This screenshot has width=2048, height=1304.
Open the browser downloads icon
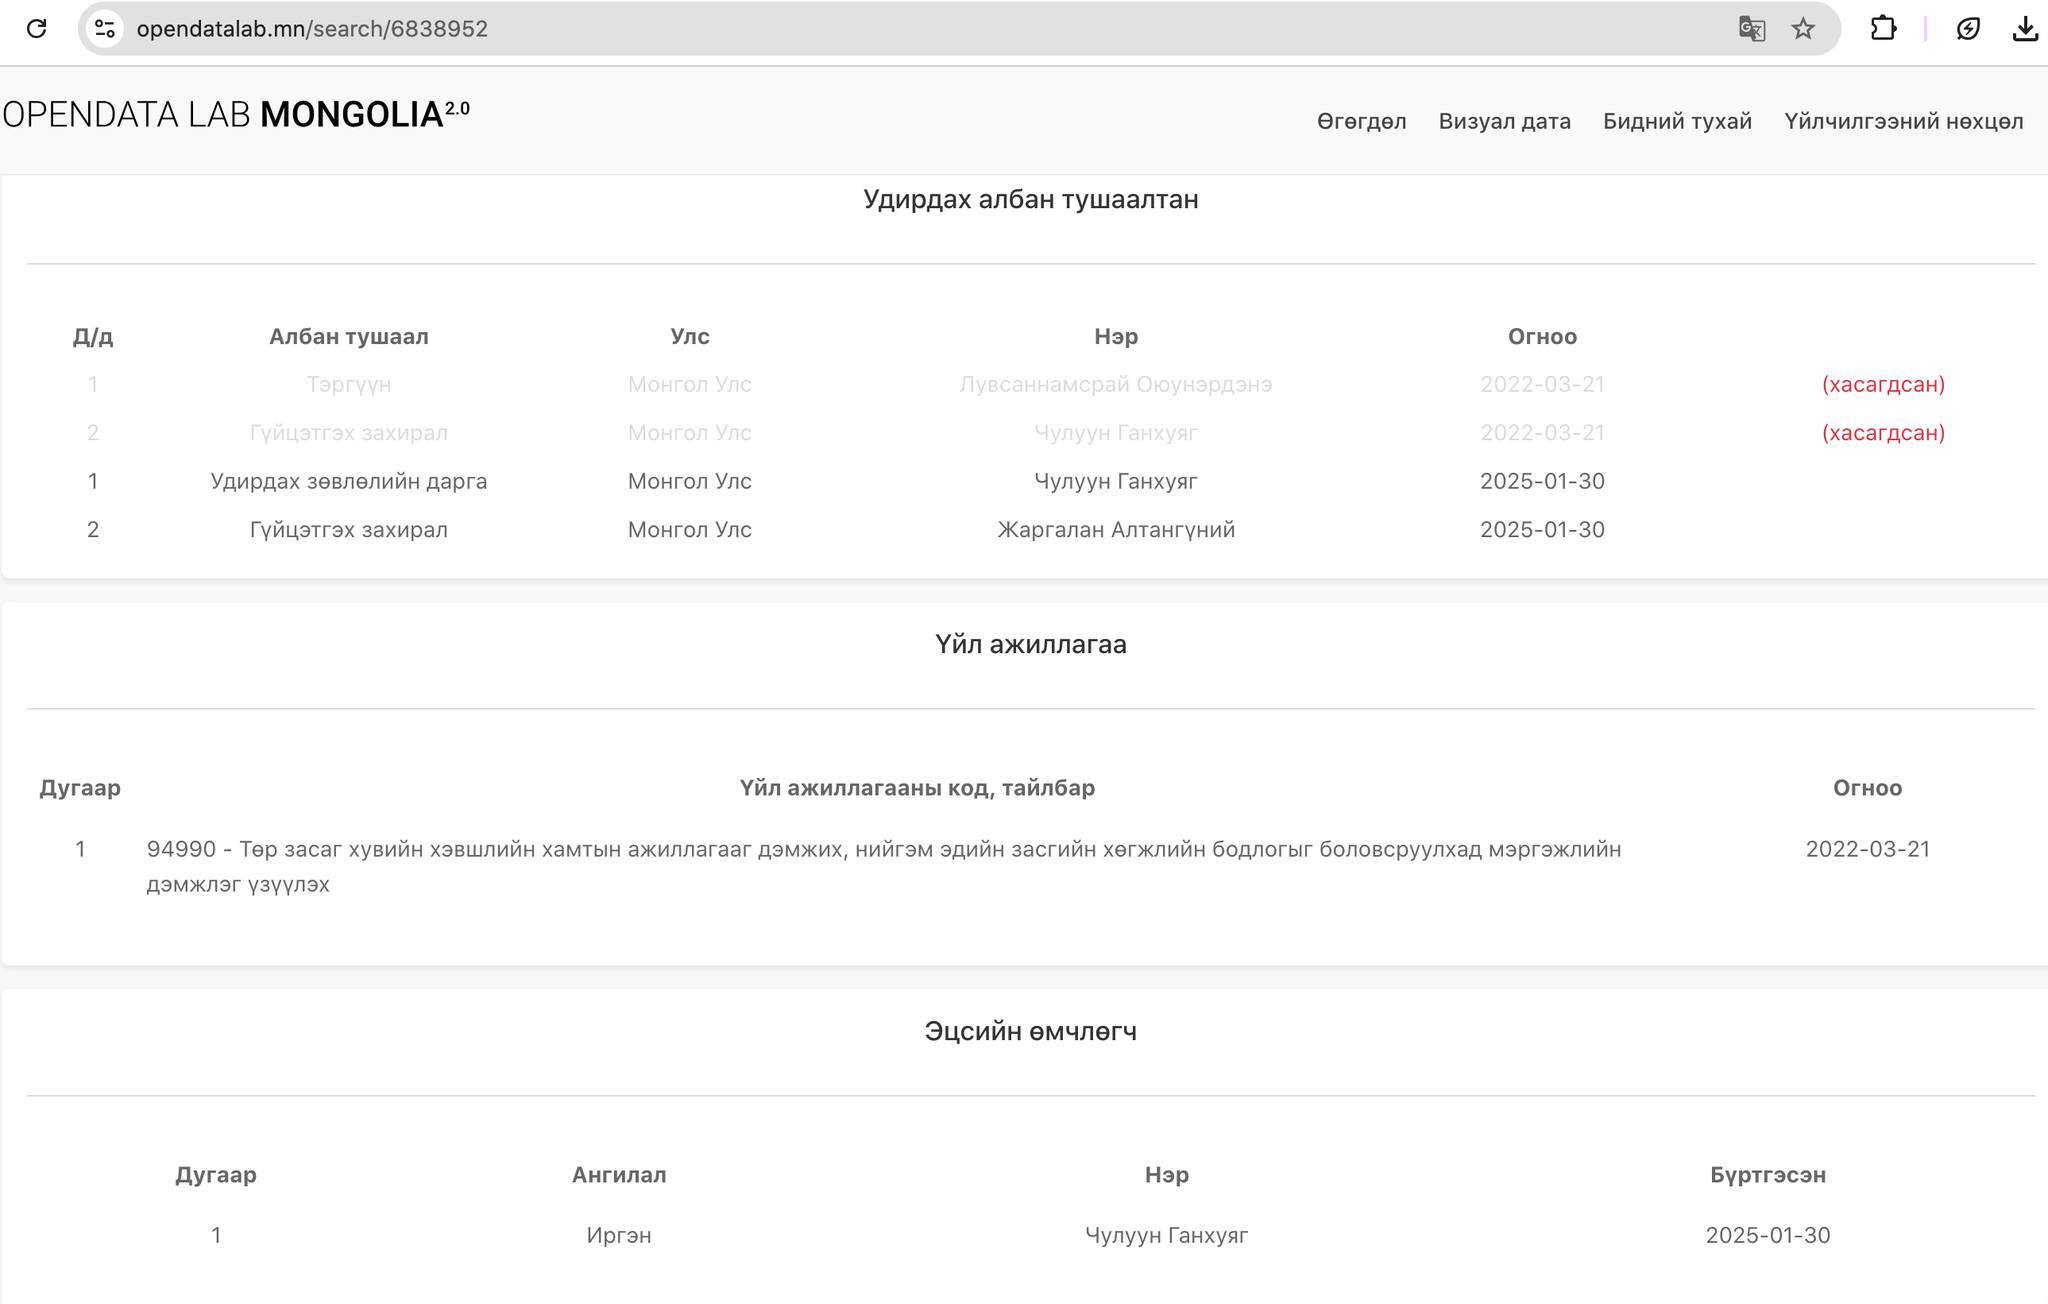click(2025, 28)
